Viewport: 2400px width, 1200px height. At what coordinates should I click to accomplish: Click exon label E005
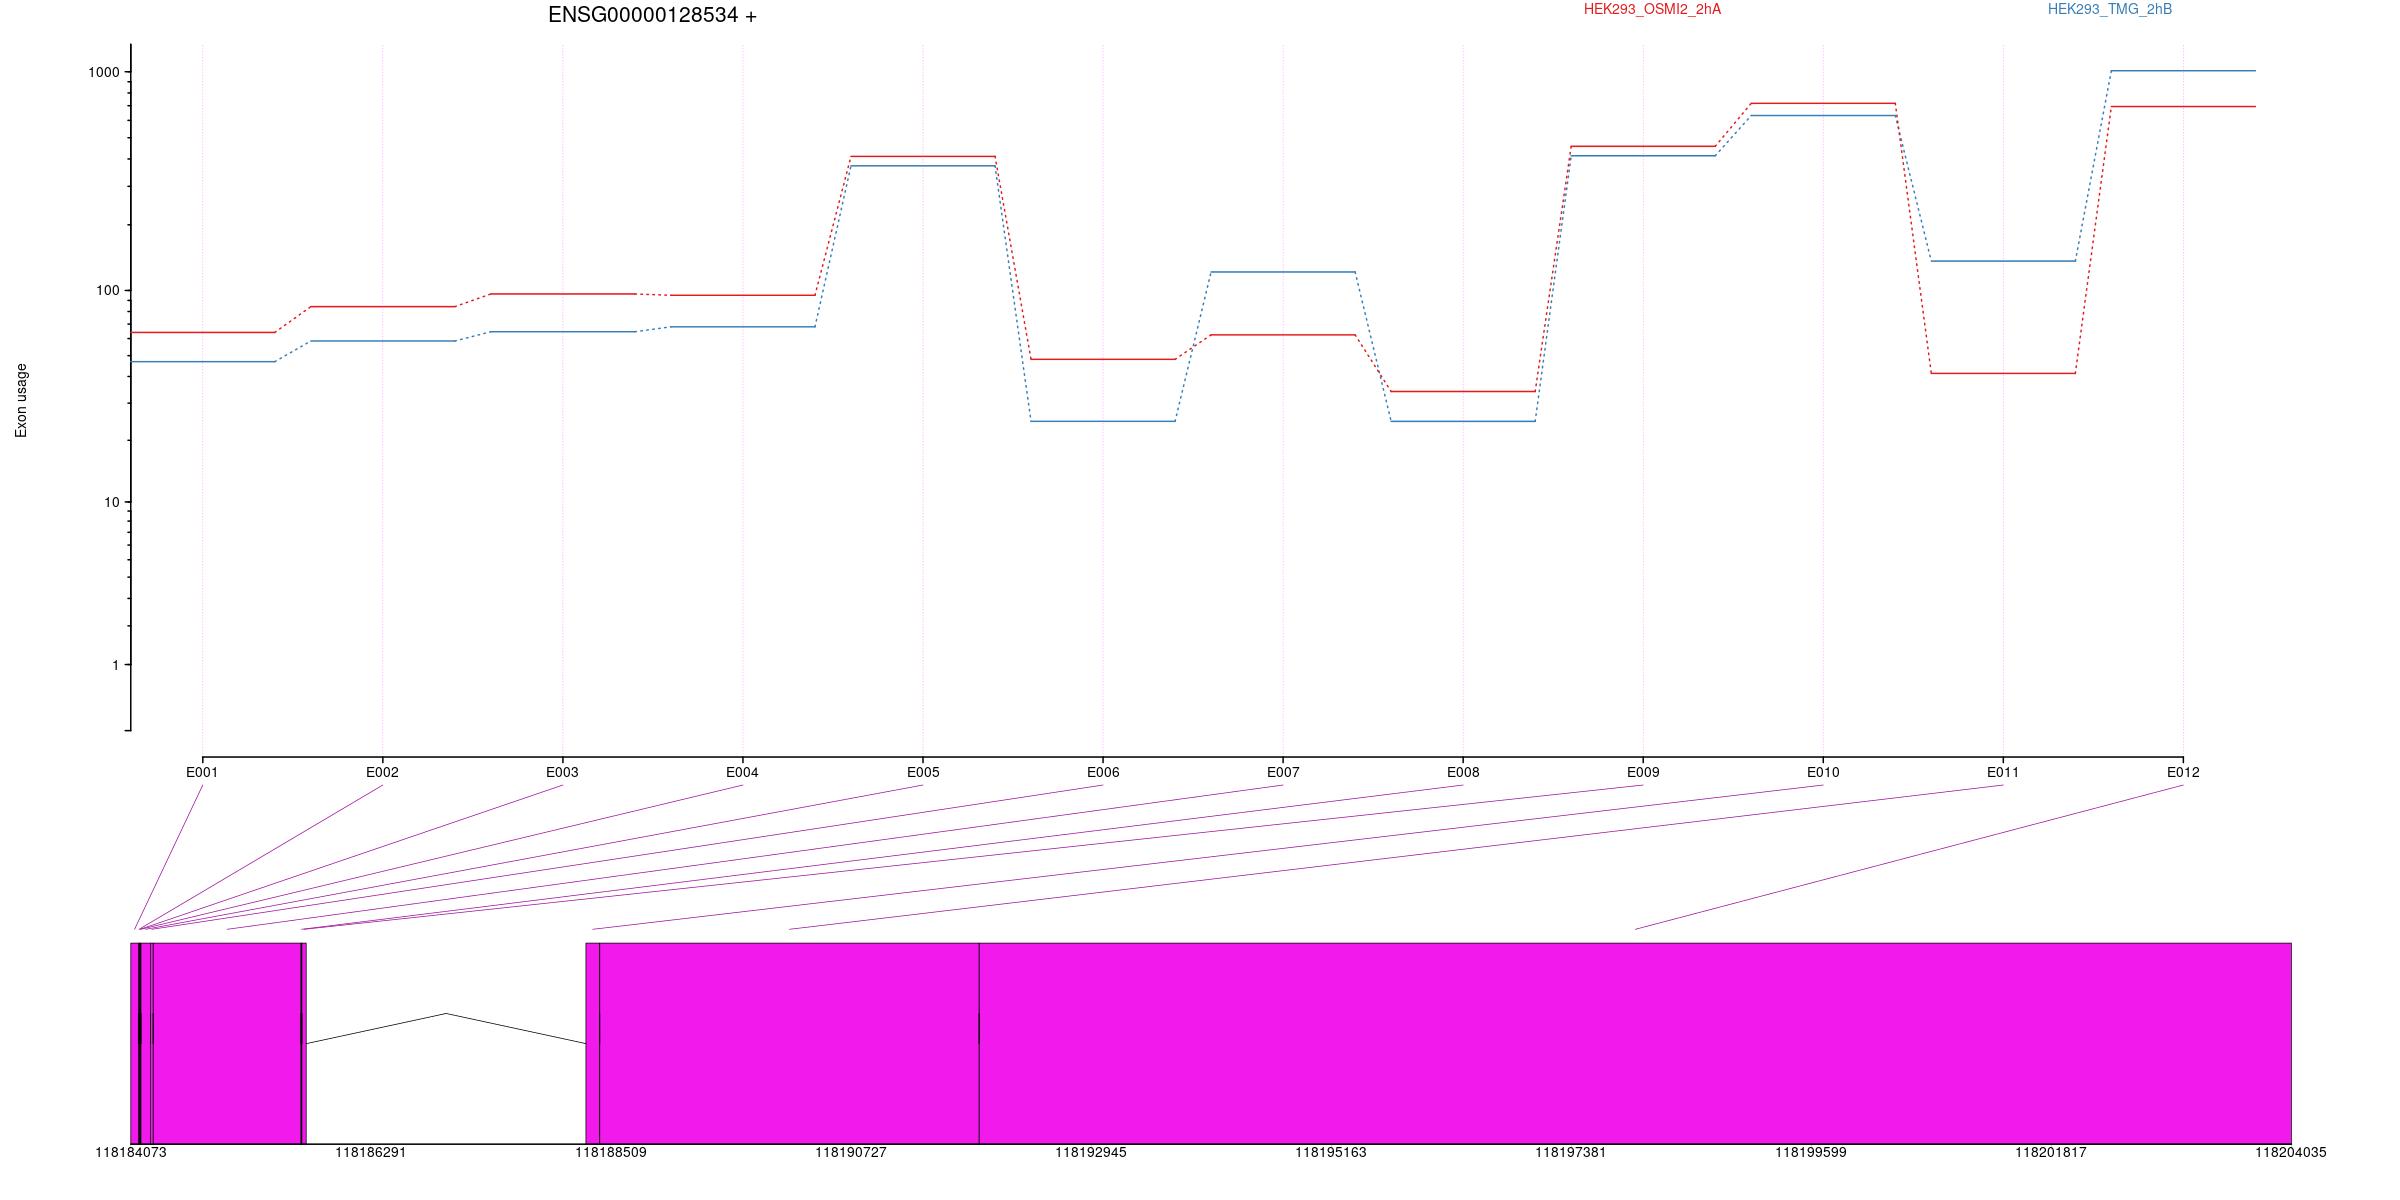pyautogui.click(x=923, y=772)
